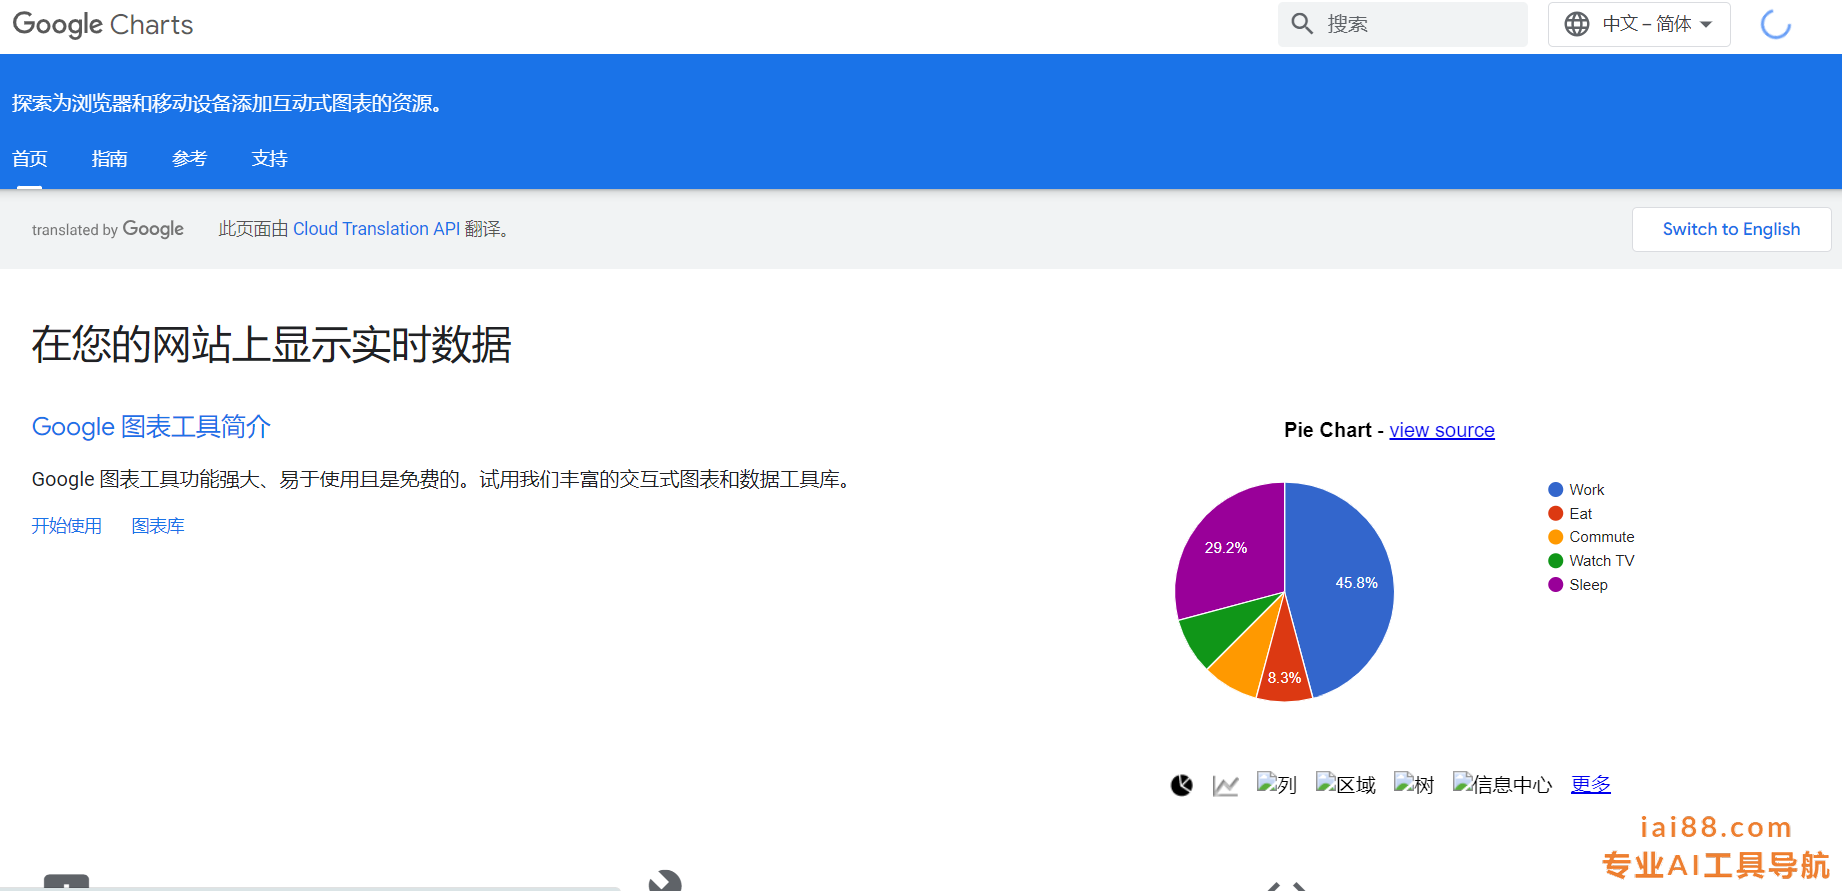
Task: Select the 信息中心 dashboard icon
Action: click(1502, 784)
